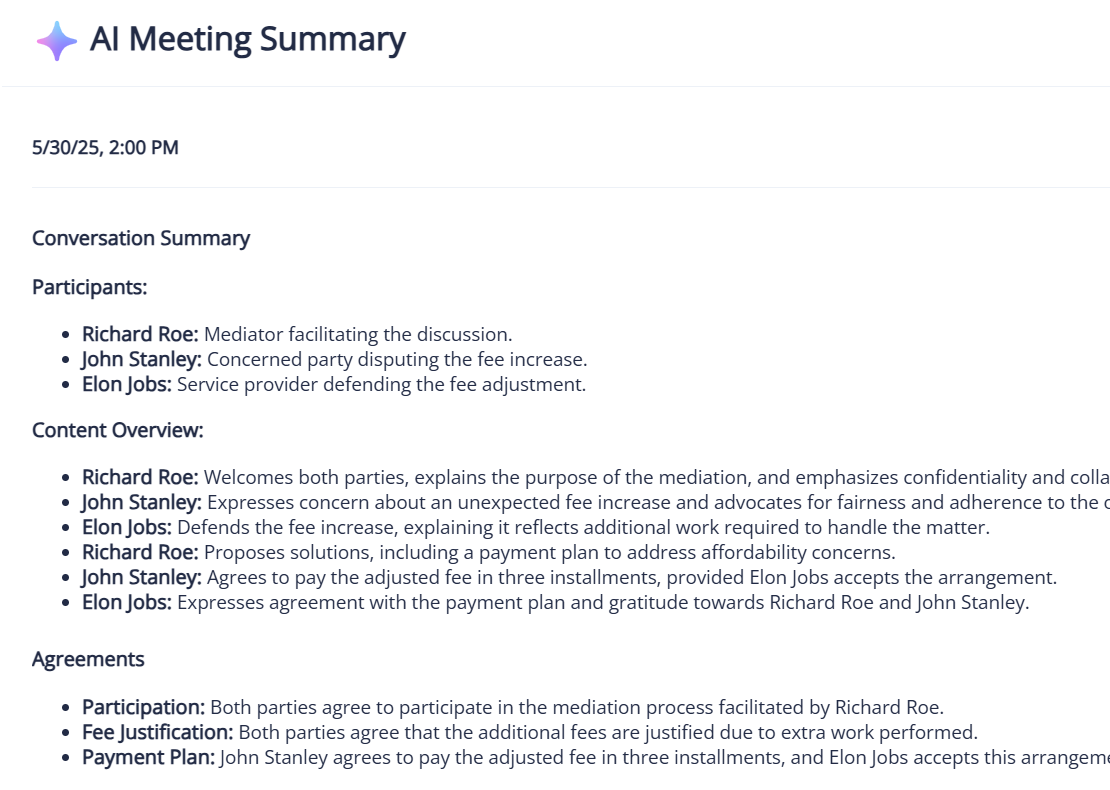Click John Stanley in Participants list
The height and width of the screenshot is (790, 1110).
pyautogui.click(x=142, y=359)
